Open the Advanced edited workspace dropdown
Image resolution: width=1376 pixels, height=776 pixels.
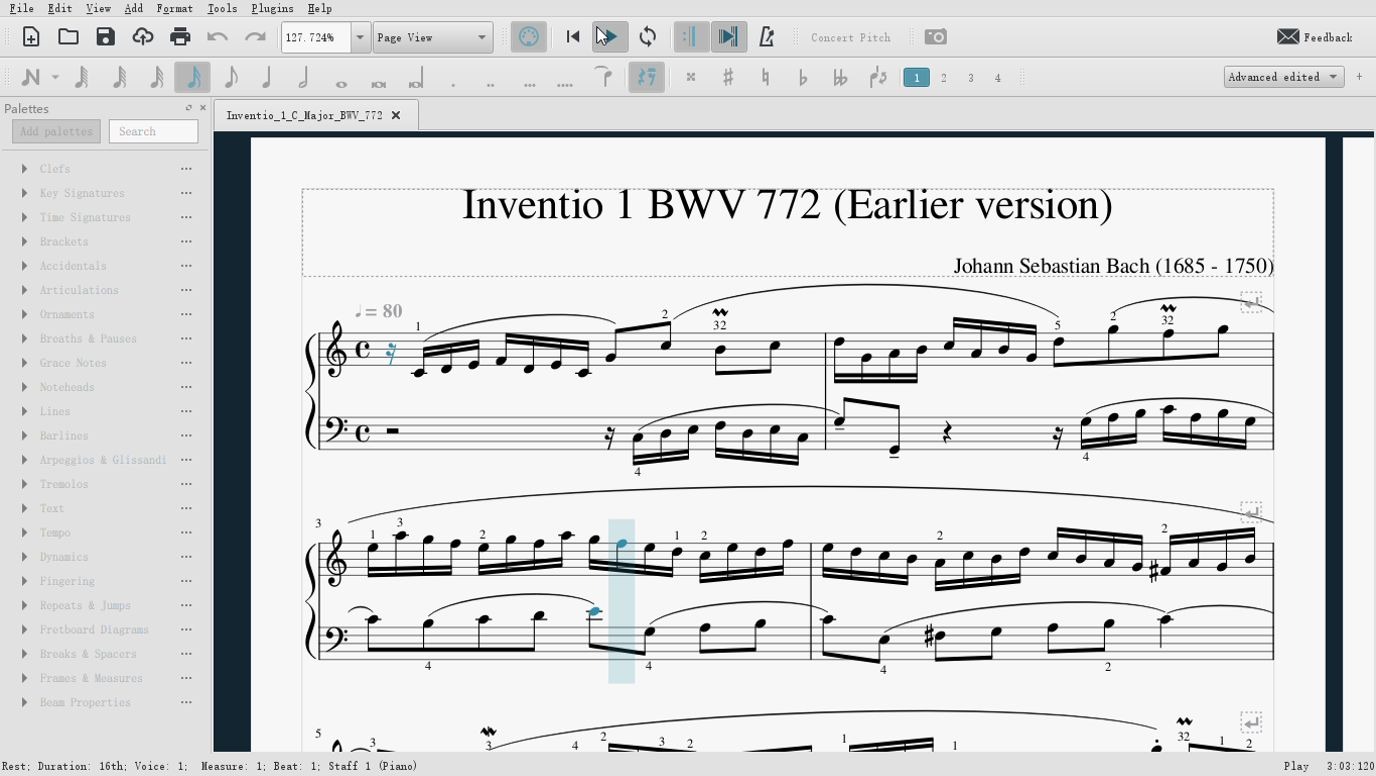tap(1284, 77)
